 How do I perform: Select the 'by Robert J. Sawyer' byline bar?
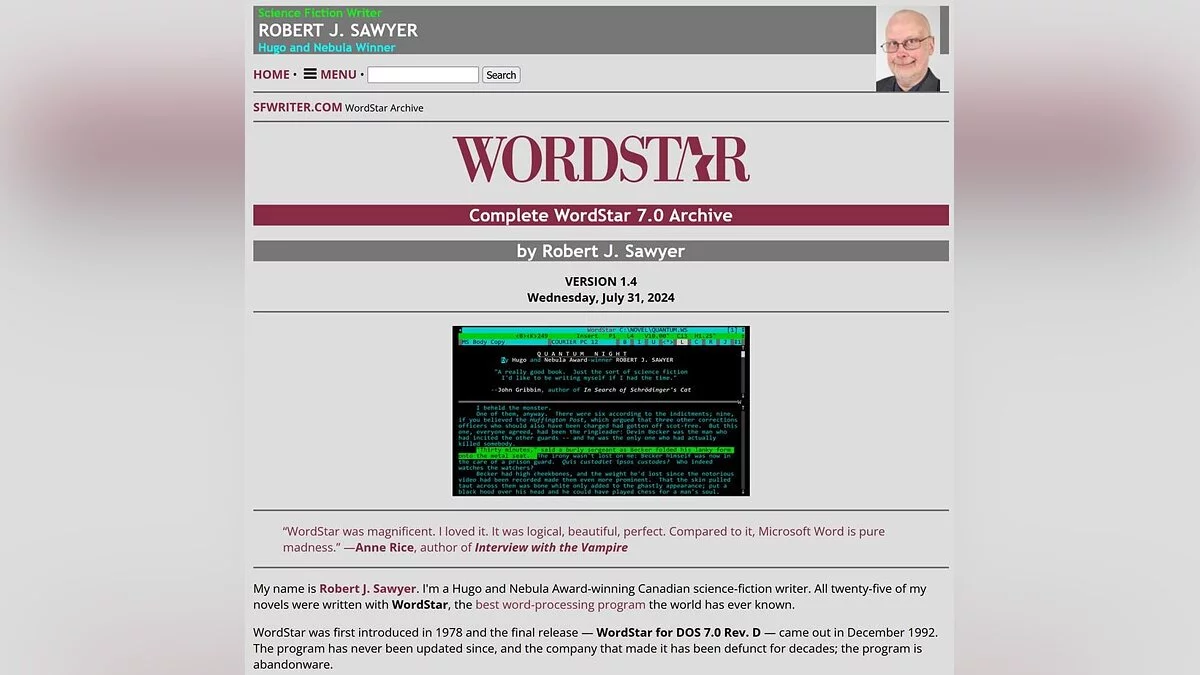pyautogui.click(x=601, y=251)
